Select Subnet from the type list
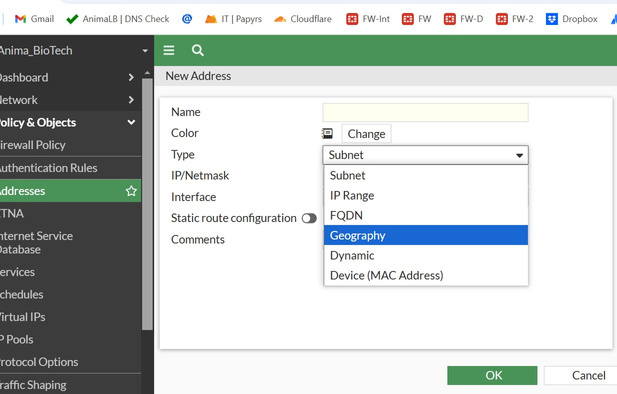617x394 pixels. click(426, 176)
